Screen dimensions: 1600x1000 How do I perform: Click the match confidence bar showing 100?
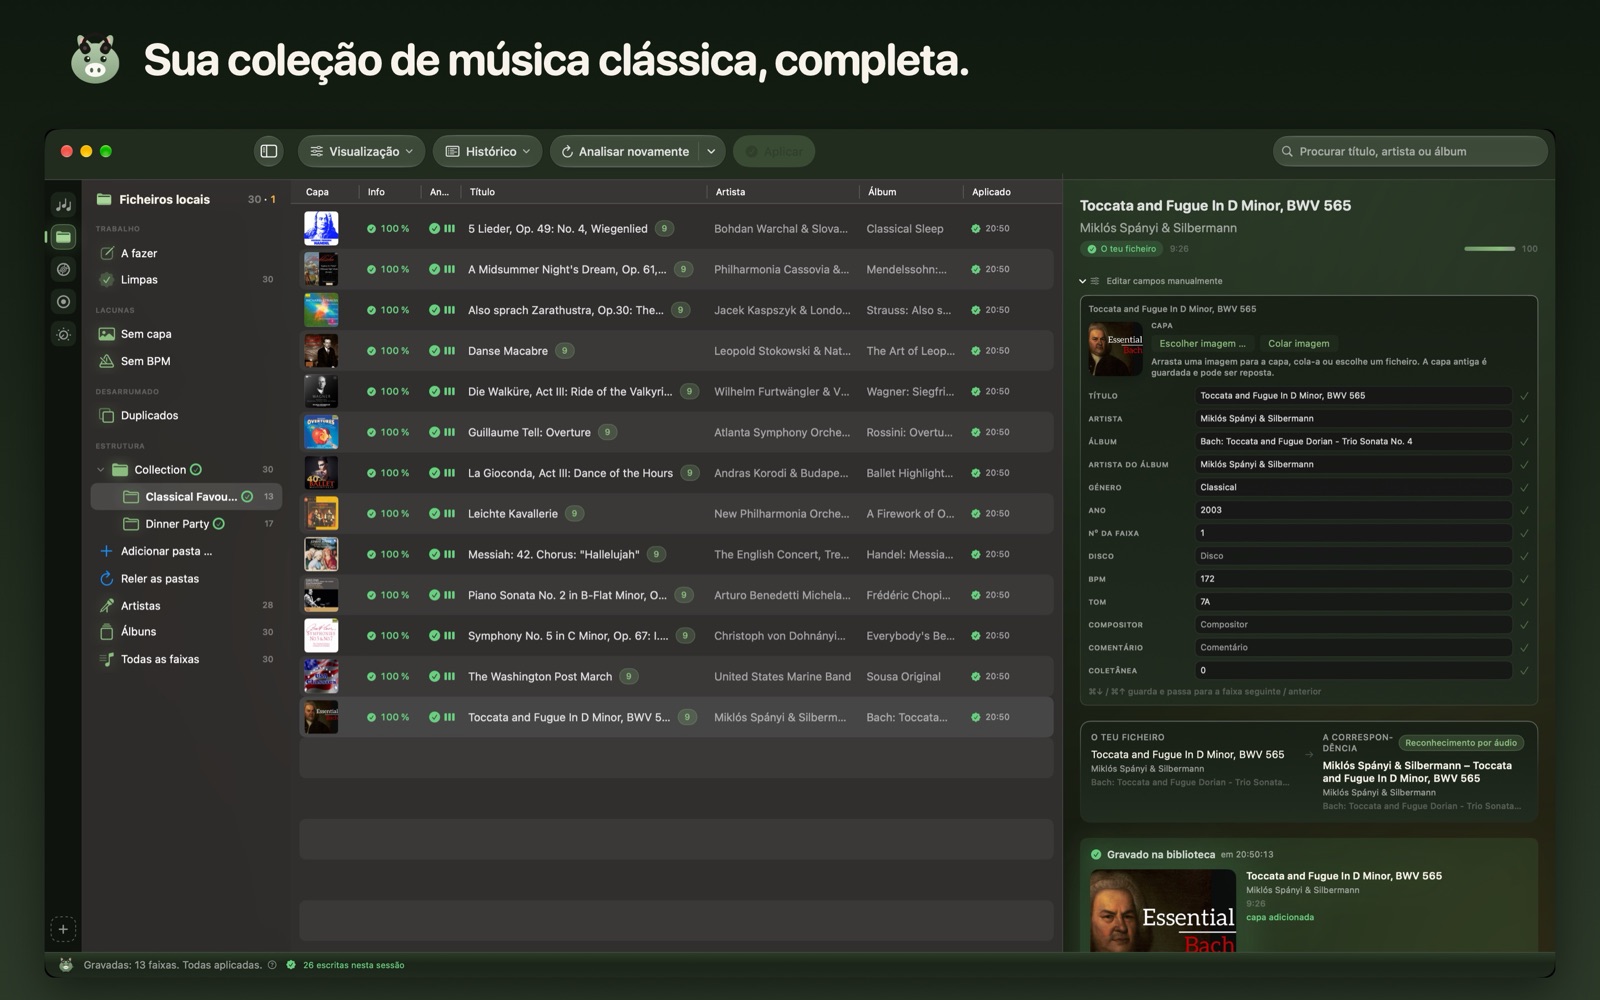click(x=1490, y=249)
